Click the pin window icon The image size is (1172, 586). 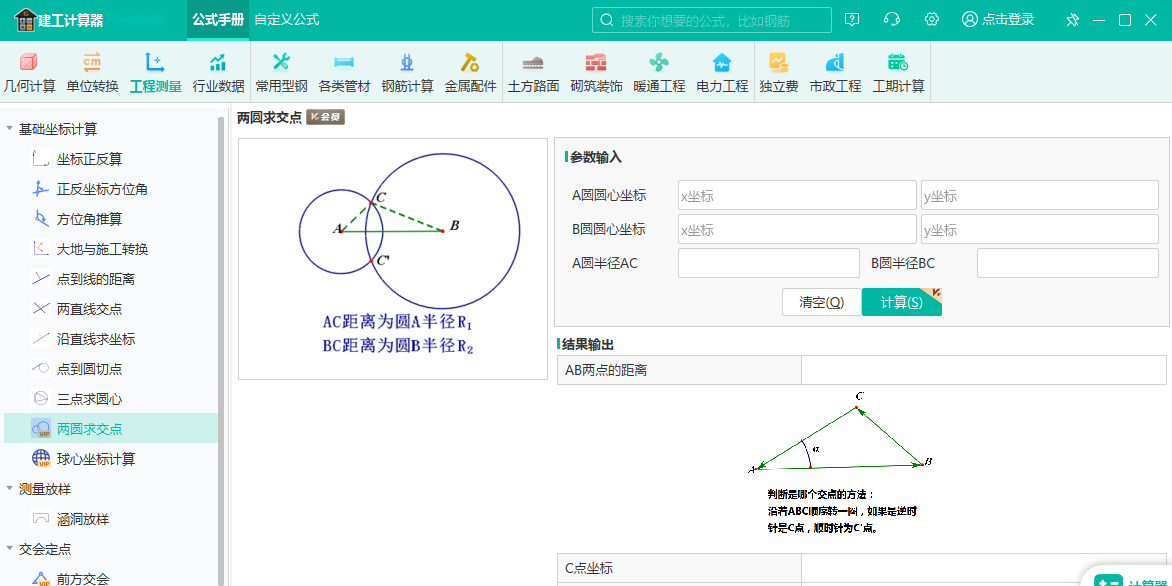pos(1072,20)
